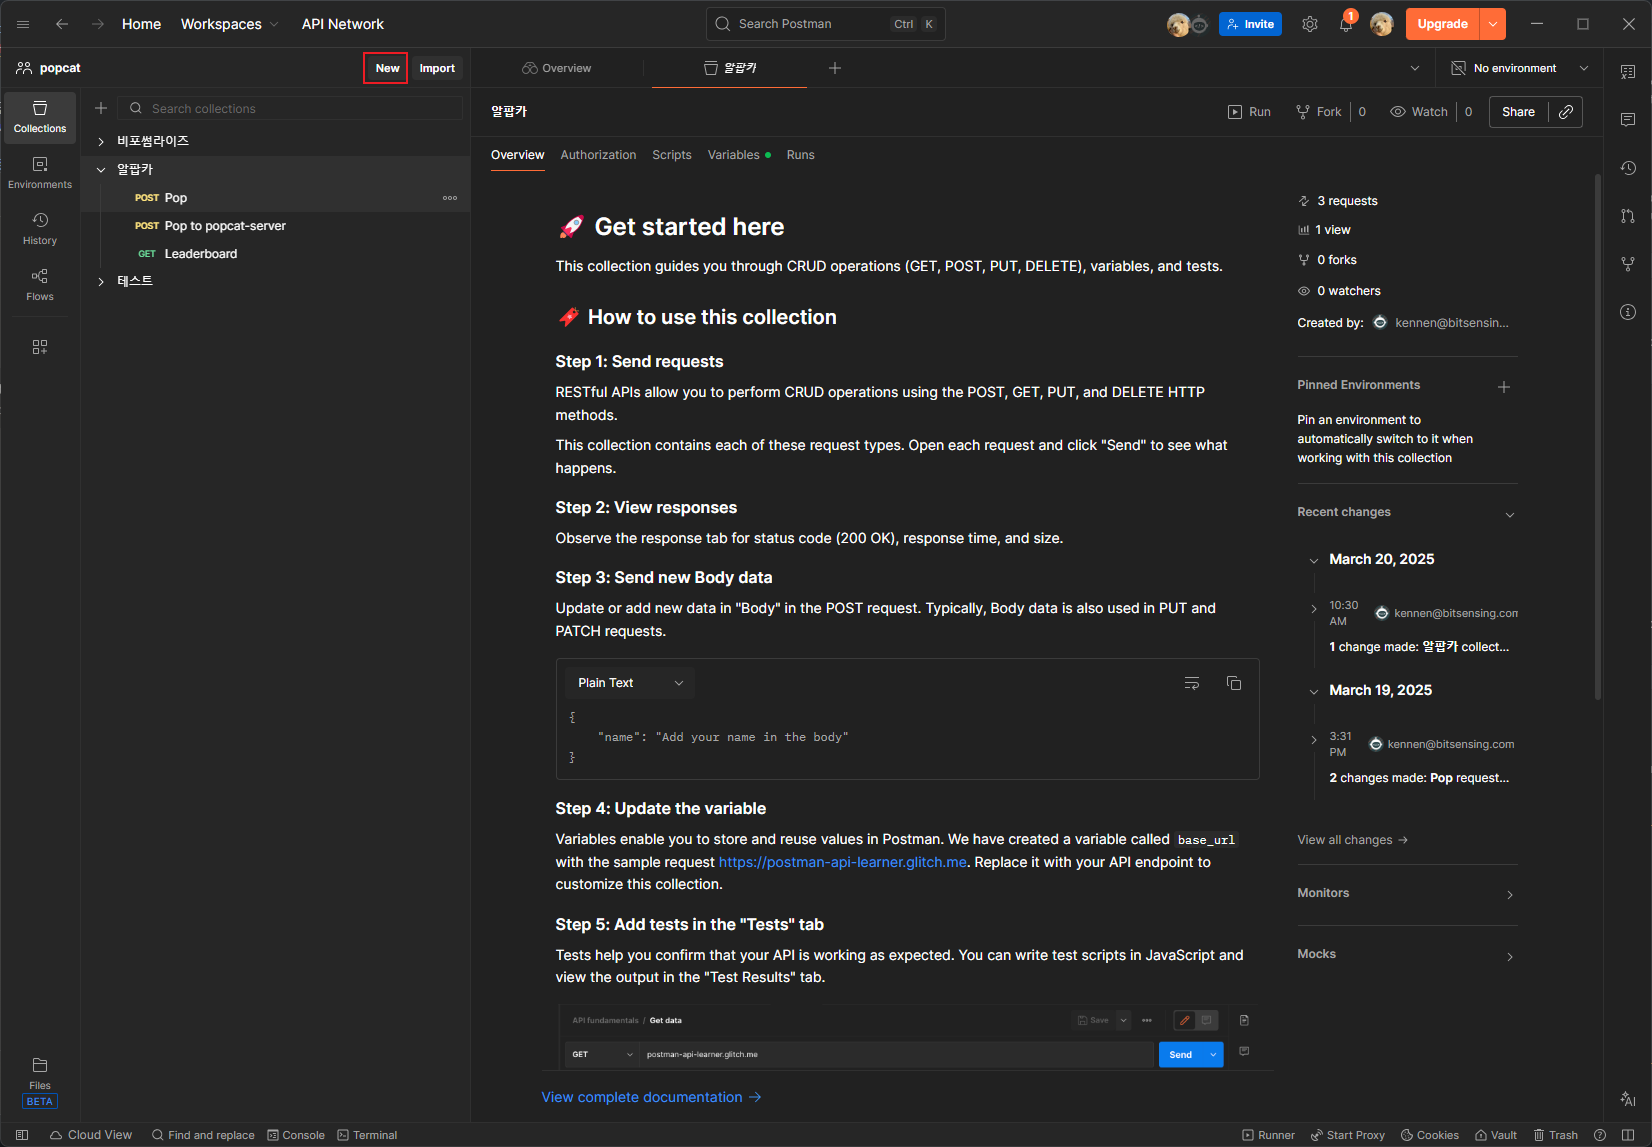Switch to the Overview workspace tab

pyautogui.click(x=556, y=68)
